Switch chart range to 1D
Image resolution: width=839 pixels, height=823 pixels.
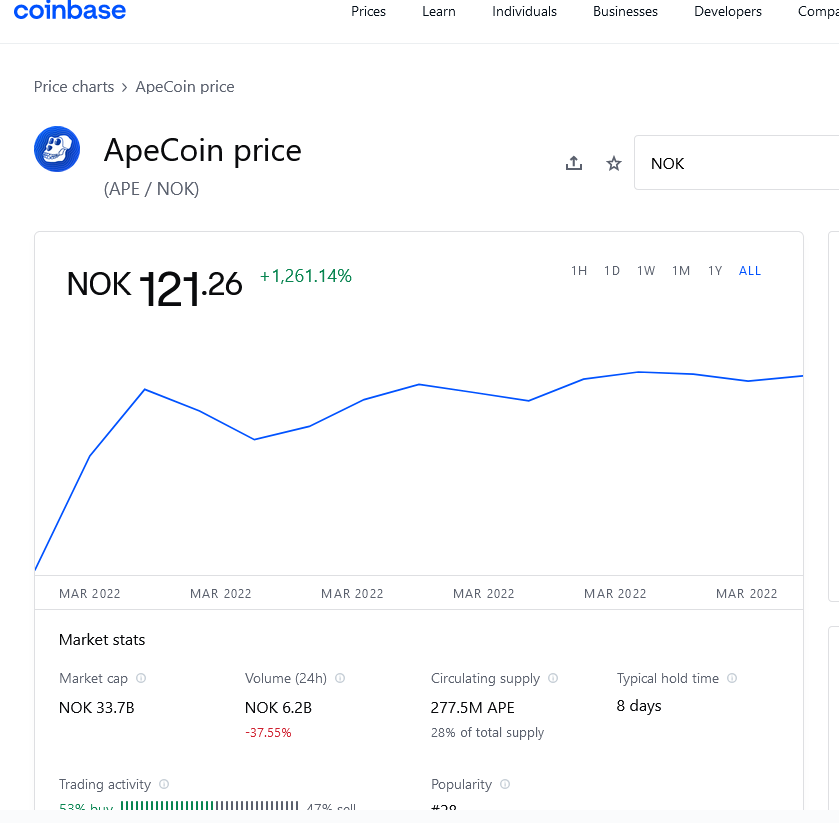tap(612, 271)
